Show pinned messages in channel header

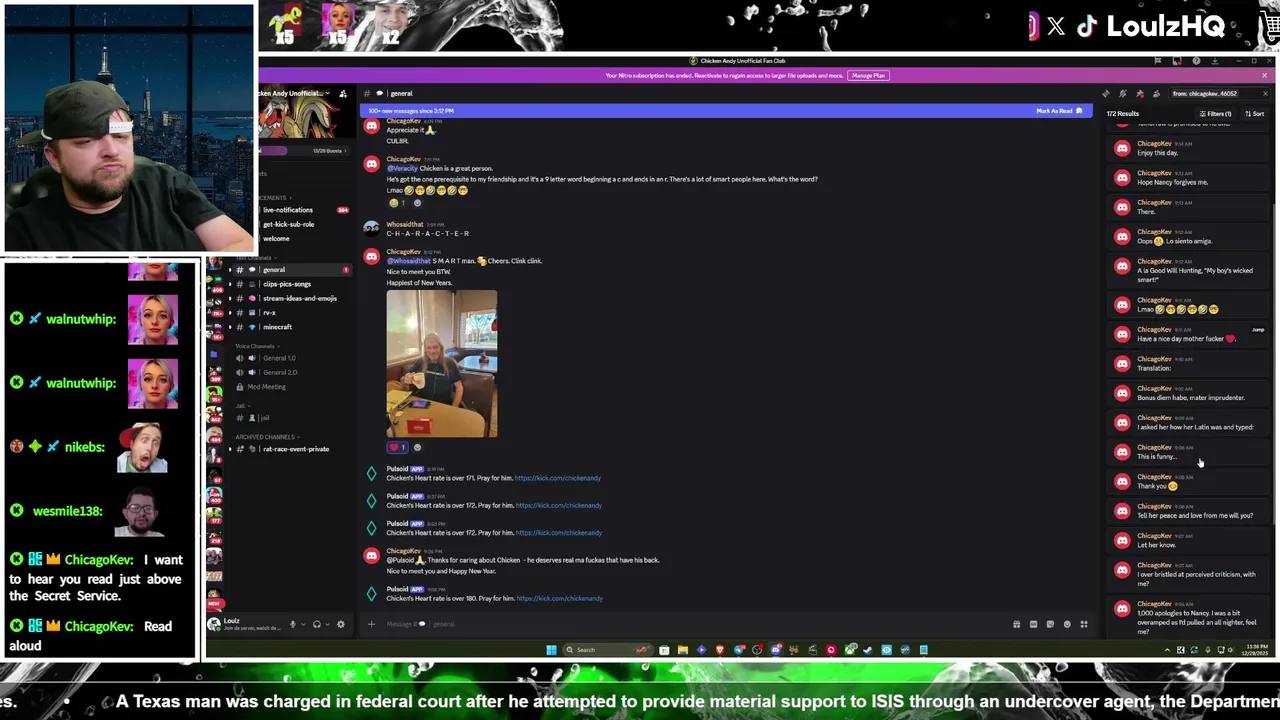(x=1140, y=93)
